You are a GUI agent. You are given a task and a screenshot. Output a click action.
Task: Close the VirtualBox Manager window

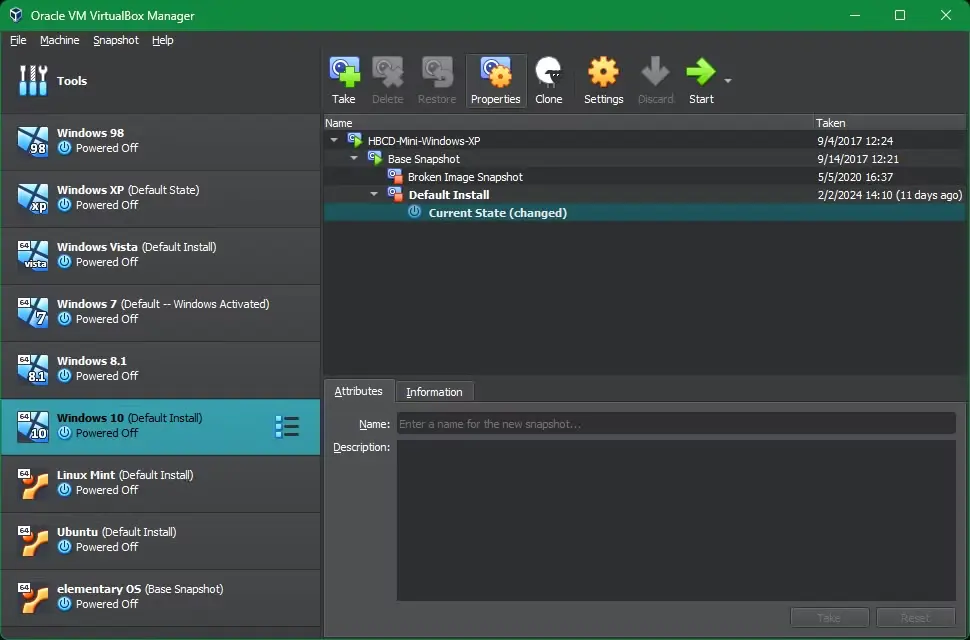click(946, 15)
